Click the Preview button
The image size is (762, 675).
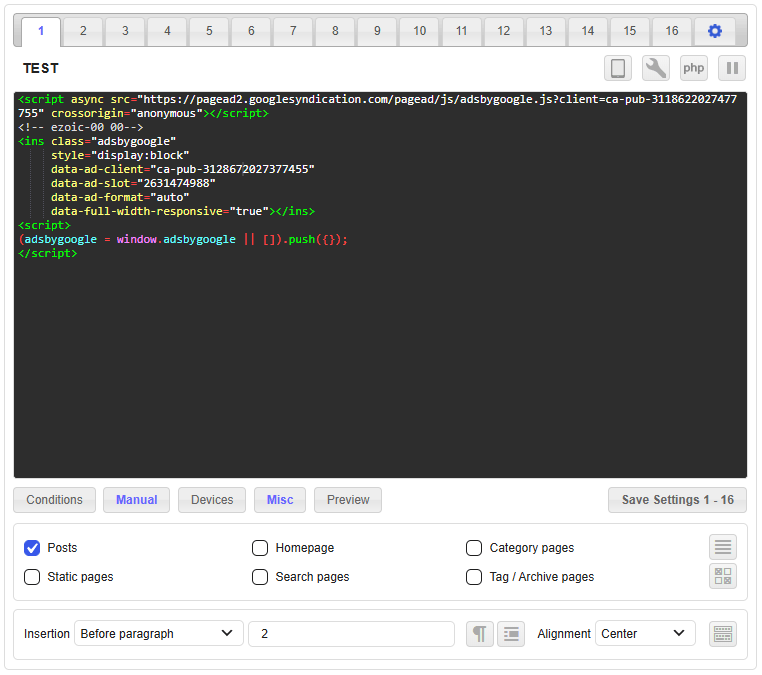point(348,500)
